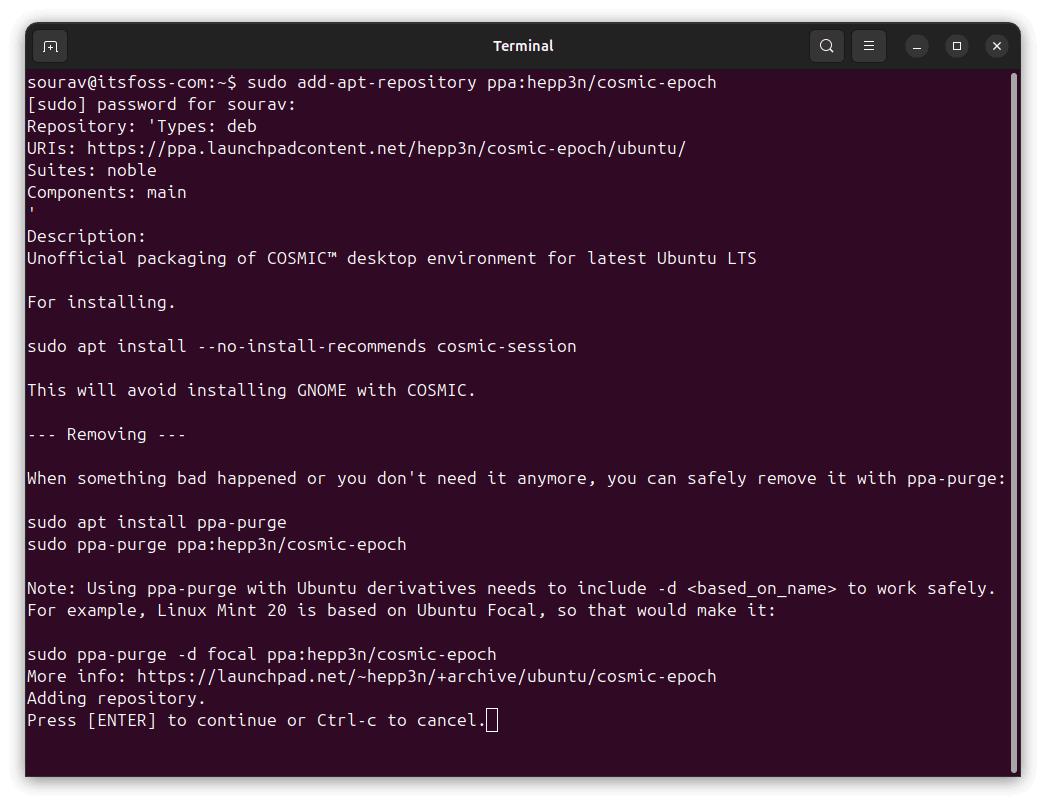
Task: Open the hamburger menu
Action: (x=869, y=46)
